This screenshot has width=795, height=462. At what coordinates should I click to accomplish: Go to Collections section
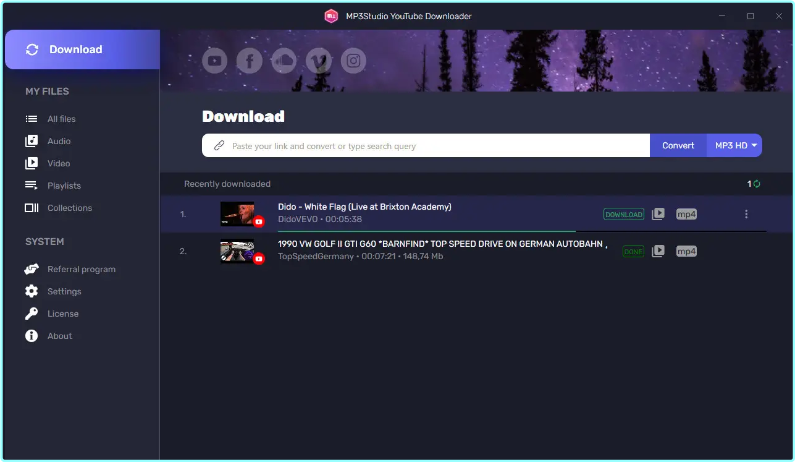click(69, 208)
